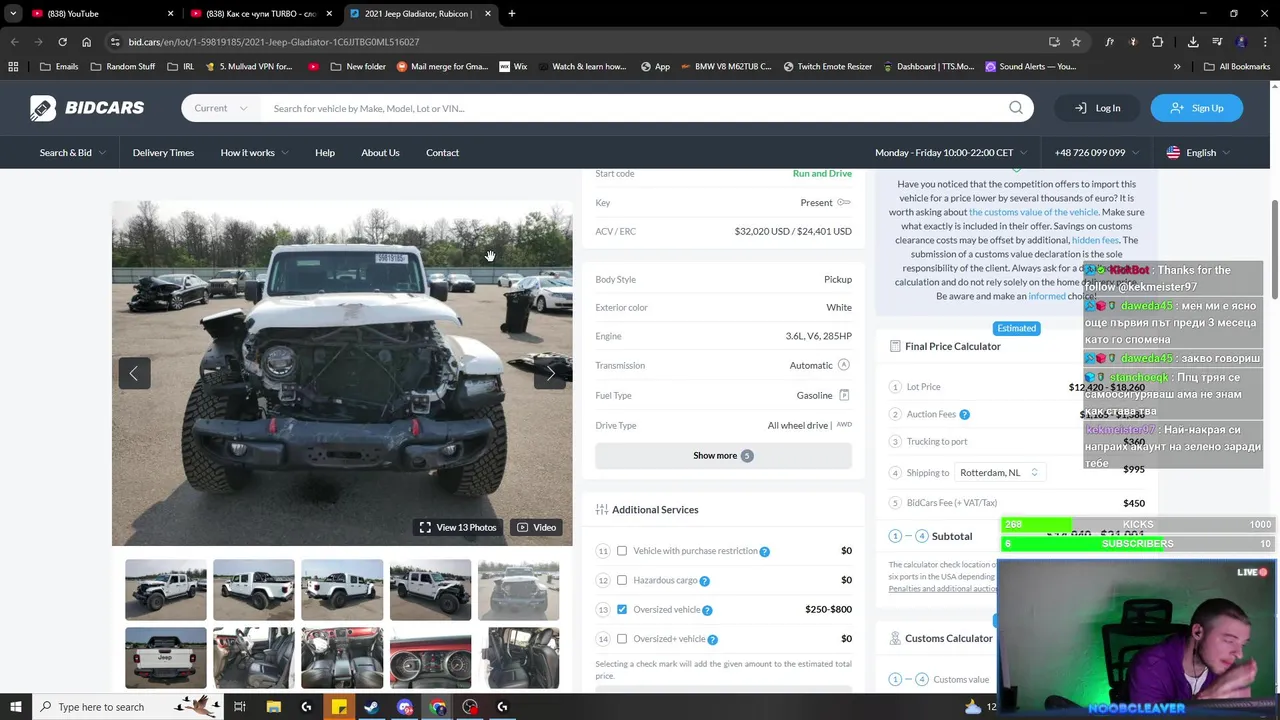Click help icon next to Hazardous cargo
This screenshot has height=720, width=1280.
point(704,581)
